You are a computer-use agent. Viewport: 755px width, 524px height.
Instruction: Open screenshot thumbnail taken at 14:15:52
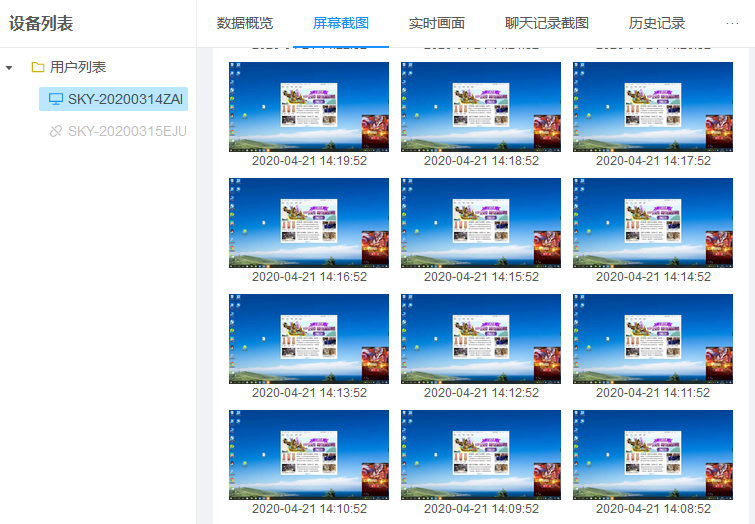481,223
